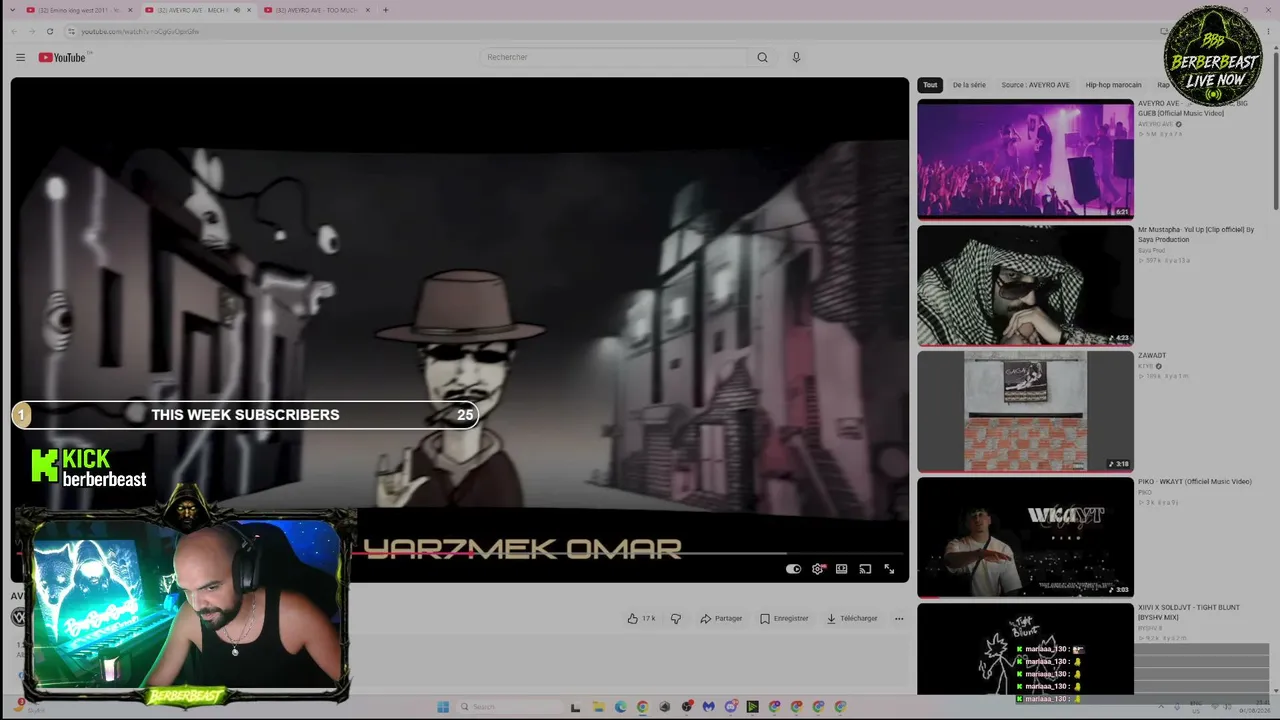Open the 'ZAWADT' video title

[1152, 355]
